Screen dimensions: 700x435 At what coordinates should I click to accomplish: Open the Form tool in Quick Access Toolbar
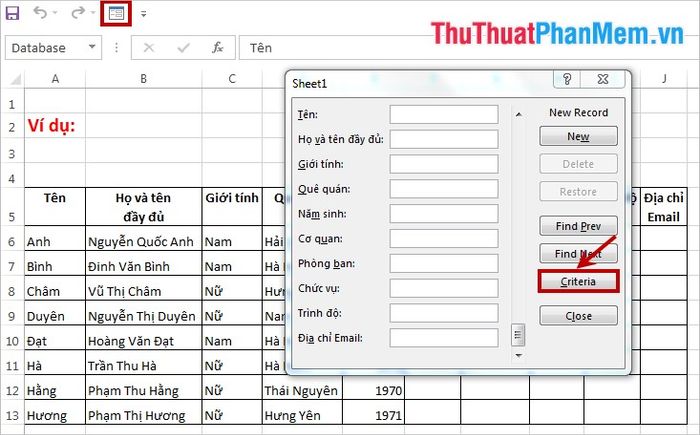tap(117, 14)
